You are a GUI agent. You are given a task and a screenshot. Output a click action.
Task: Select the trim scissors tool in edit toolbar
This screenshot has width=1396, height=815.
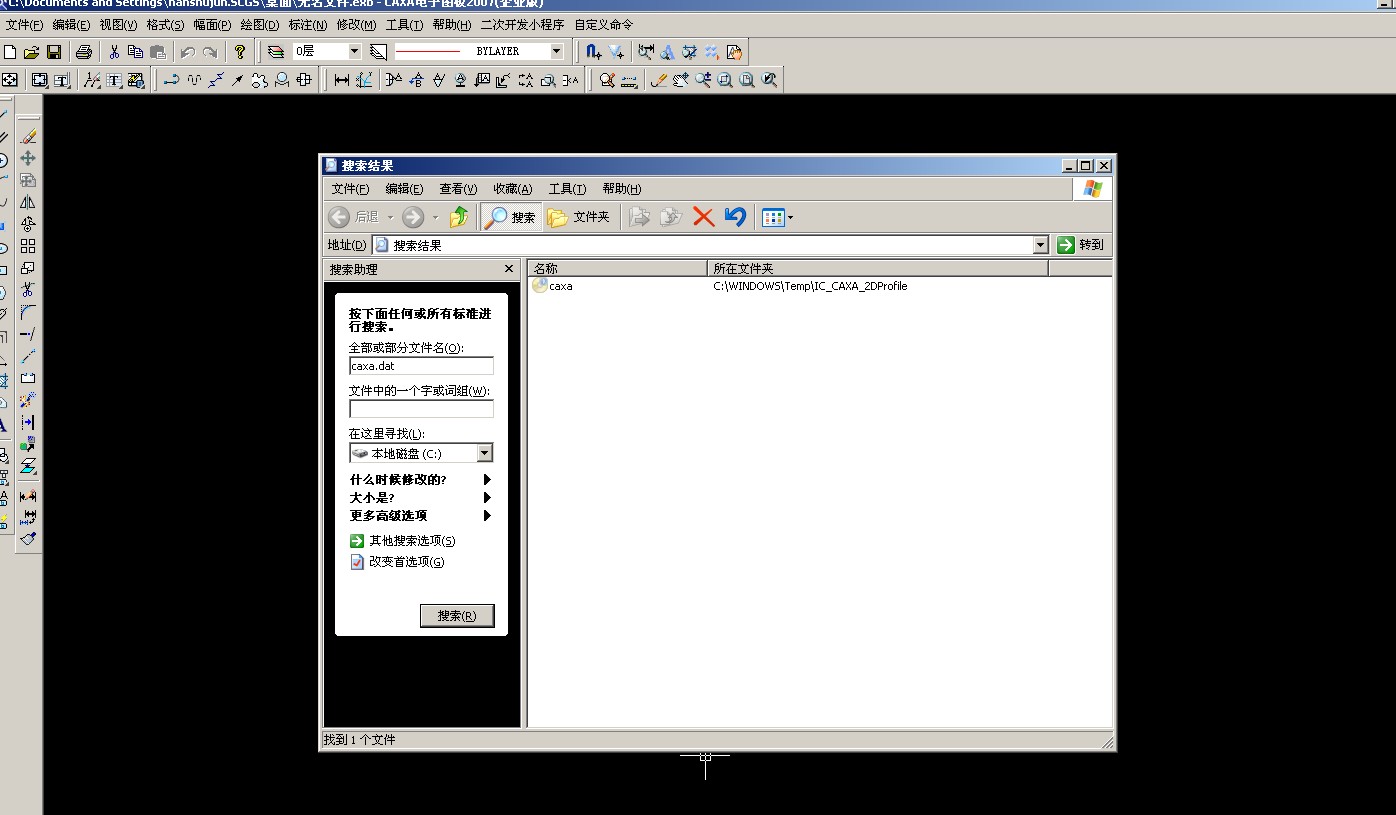click(28, 290)
